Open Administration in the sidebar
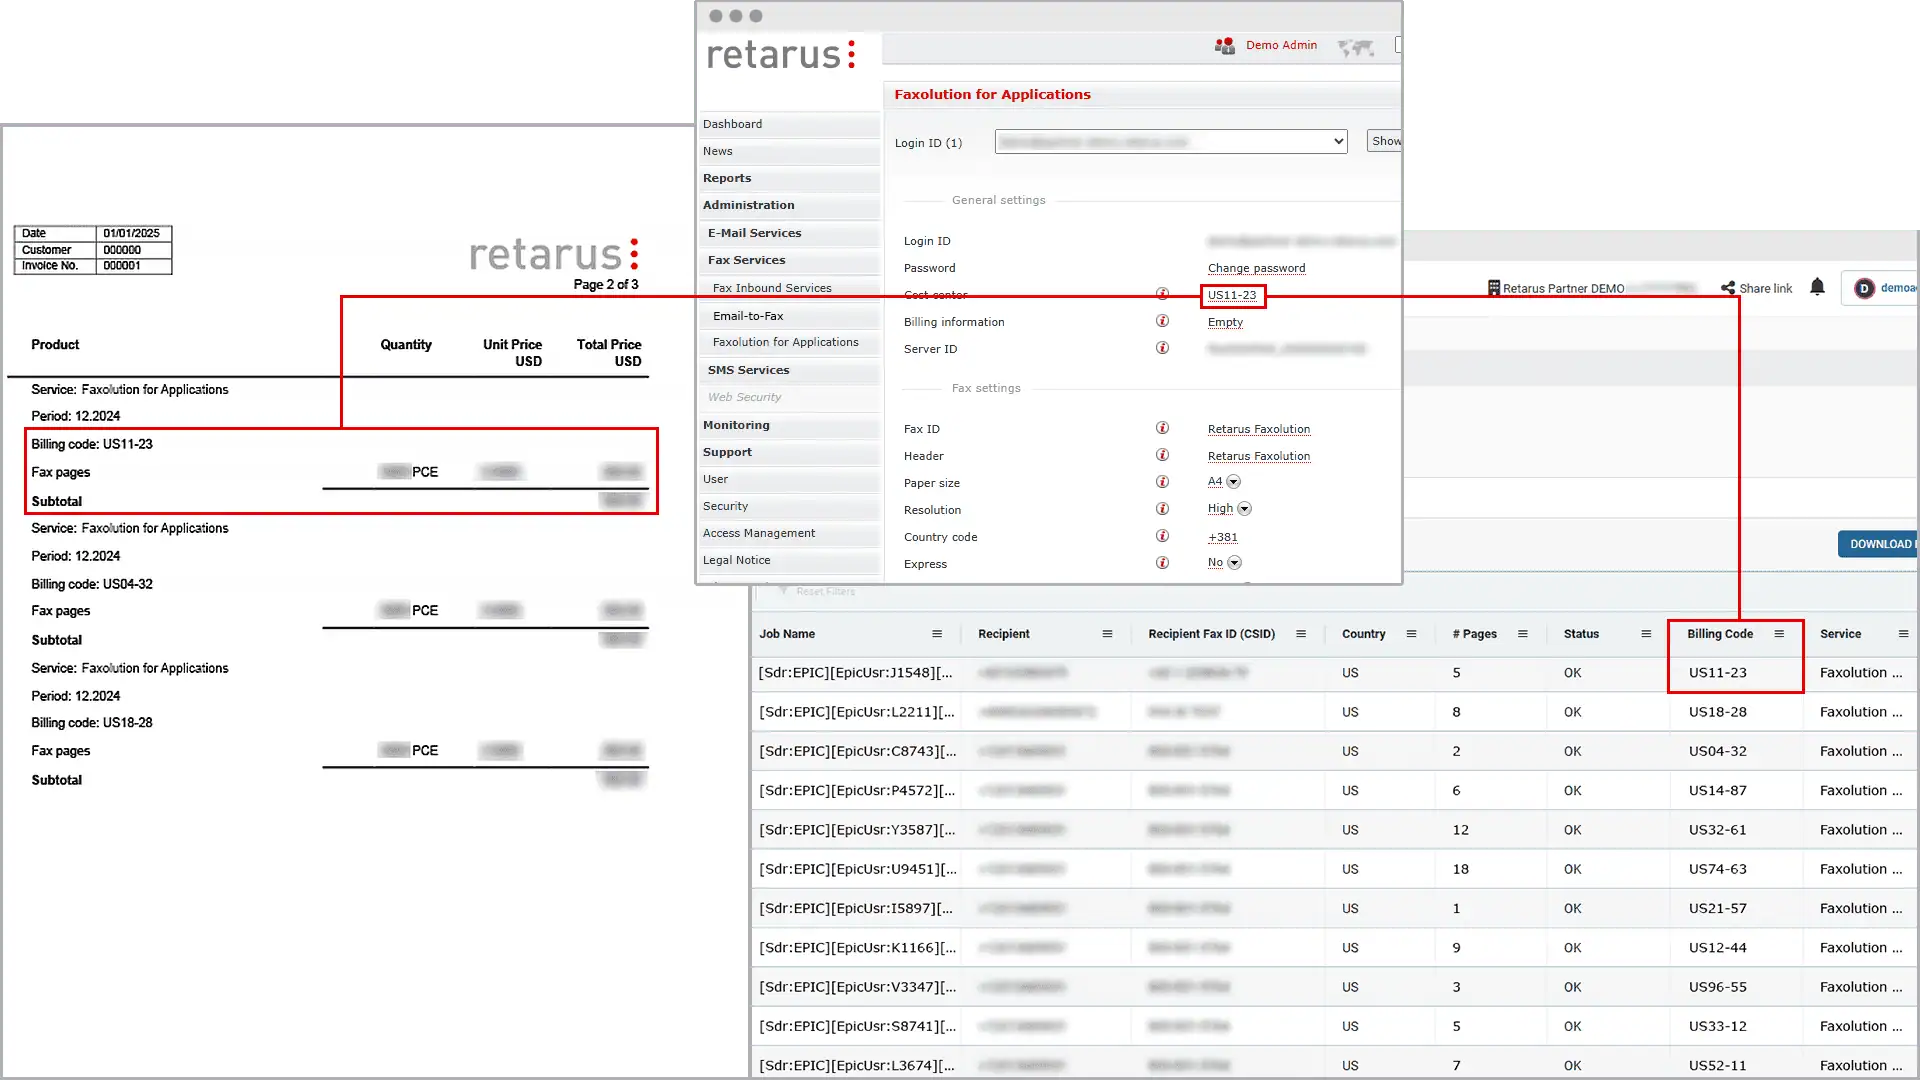This screenshot has height=1080, width=1920. point(790,205)
